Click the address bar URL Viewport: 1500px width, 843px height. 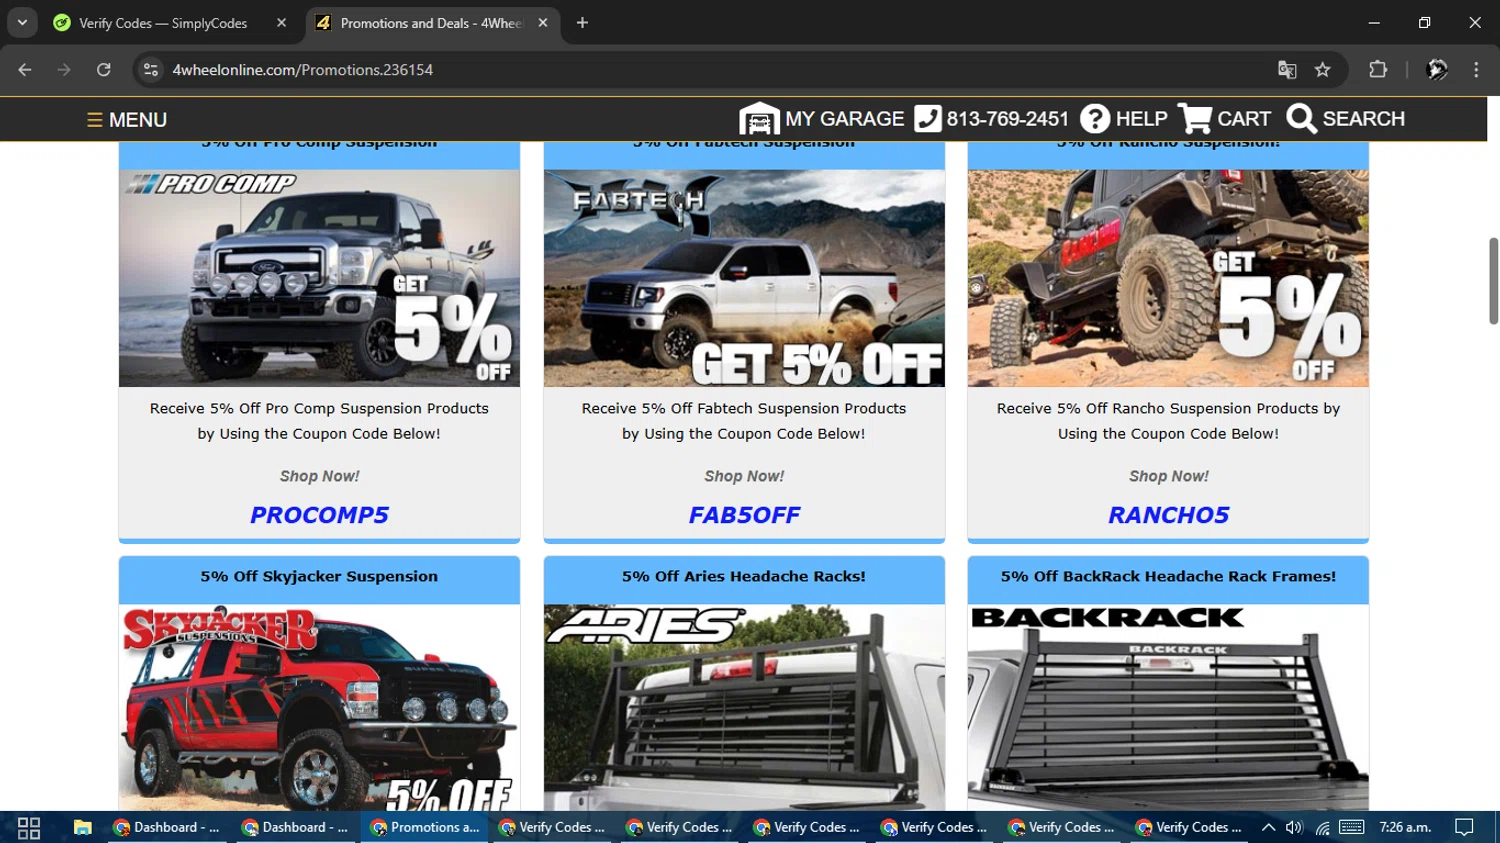(x=303, y=70)
